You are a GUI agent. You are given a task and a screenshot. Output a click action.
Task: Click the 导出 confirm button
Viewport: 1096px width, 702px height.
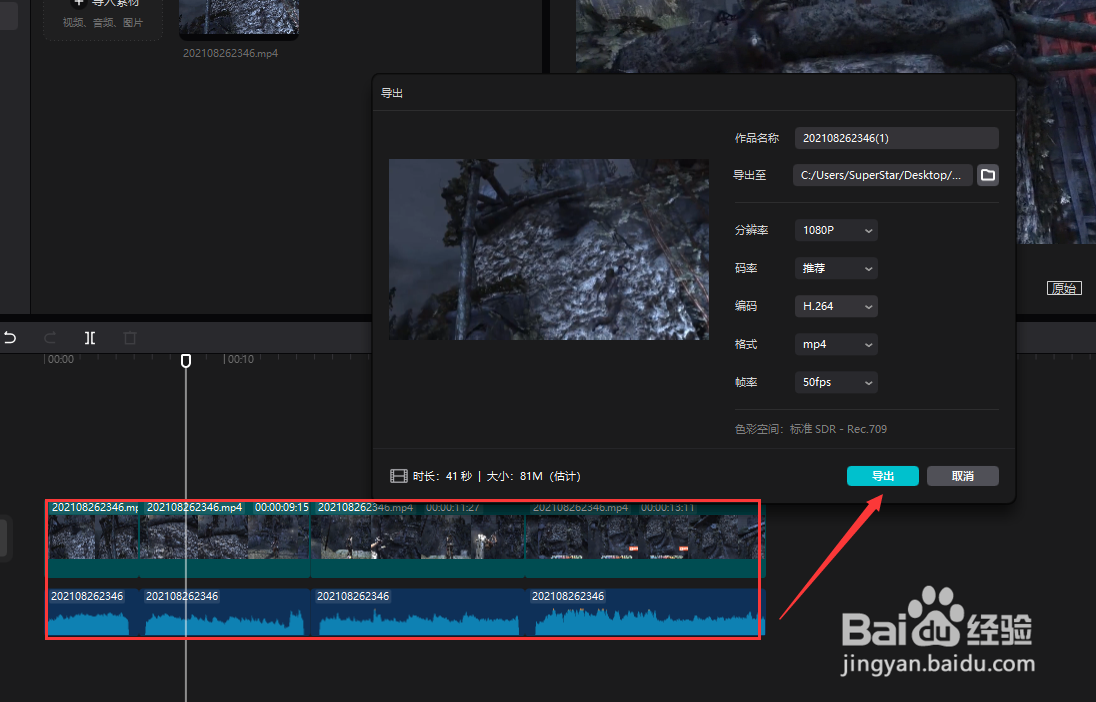pyautogui.click(x=883, y=475)
